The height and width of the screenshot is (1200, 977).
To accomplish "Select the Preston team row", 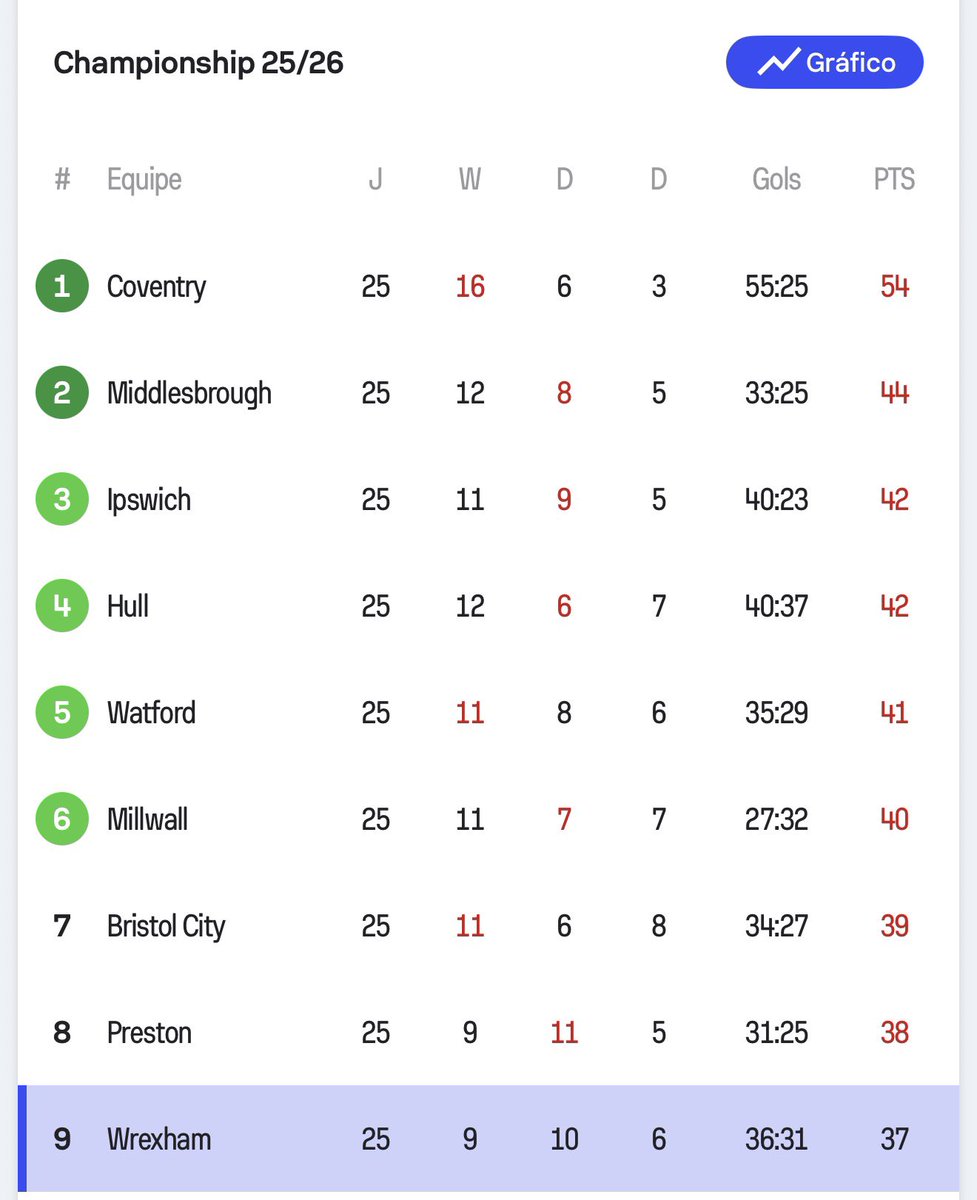I will [x=488, y=1032].
